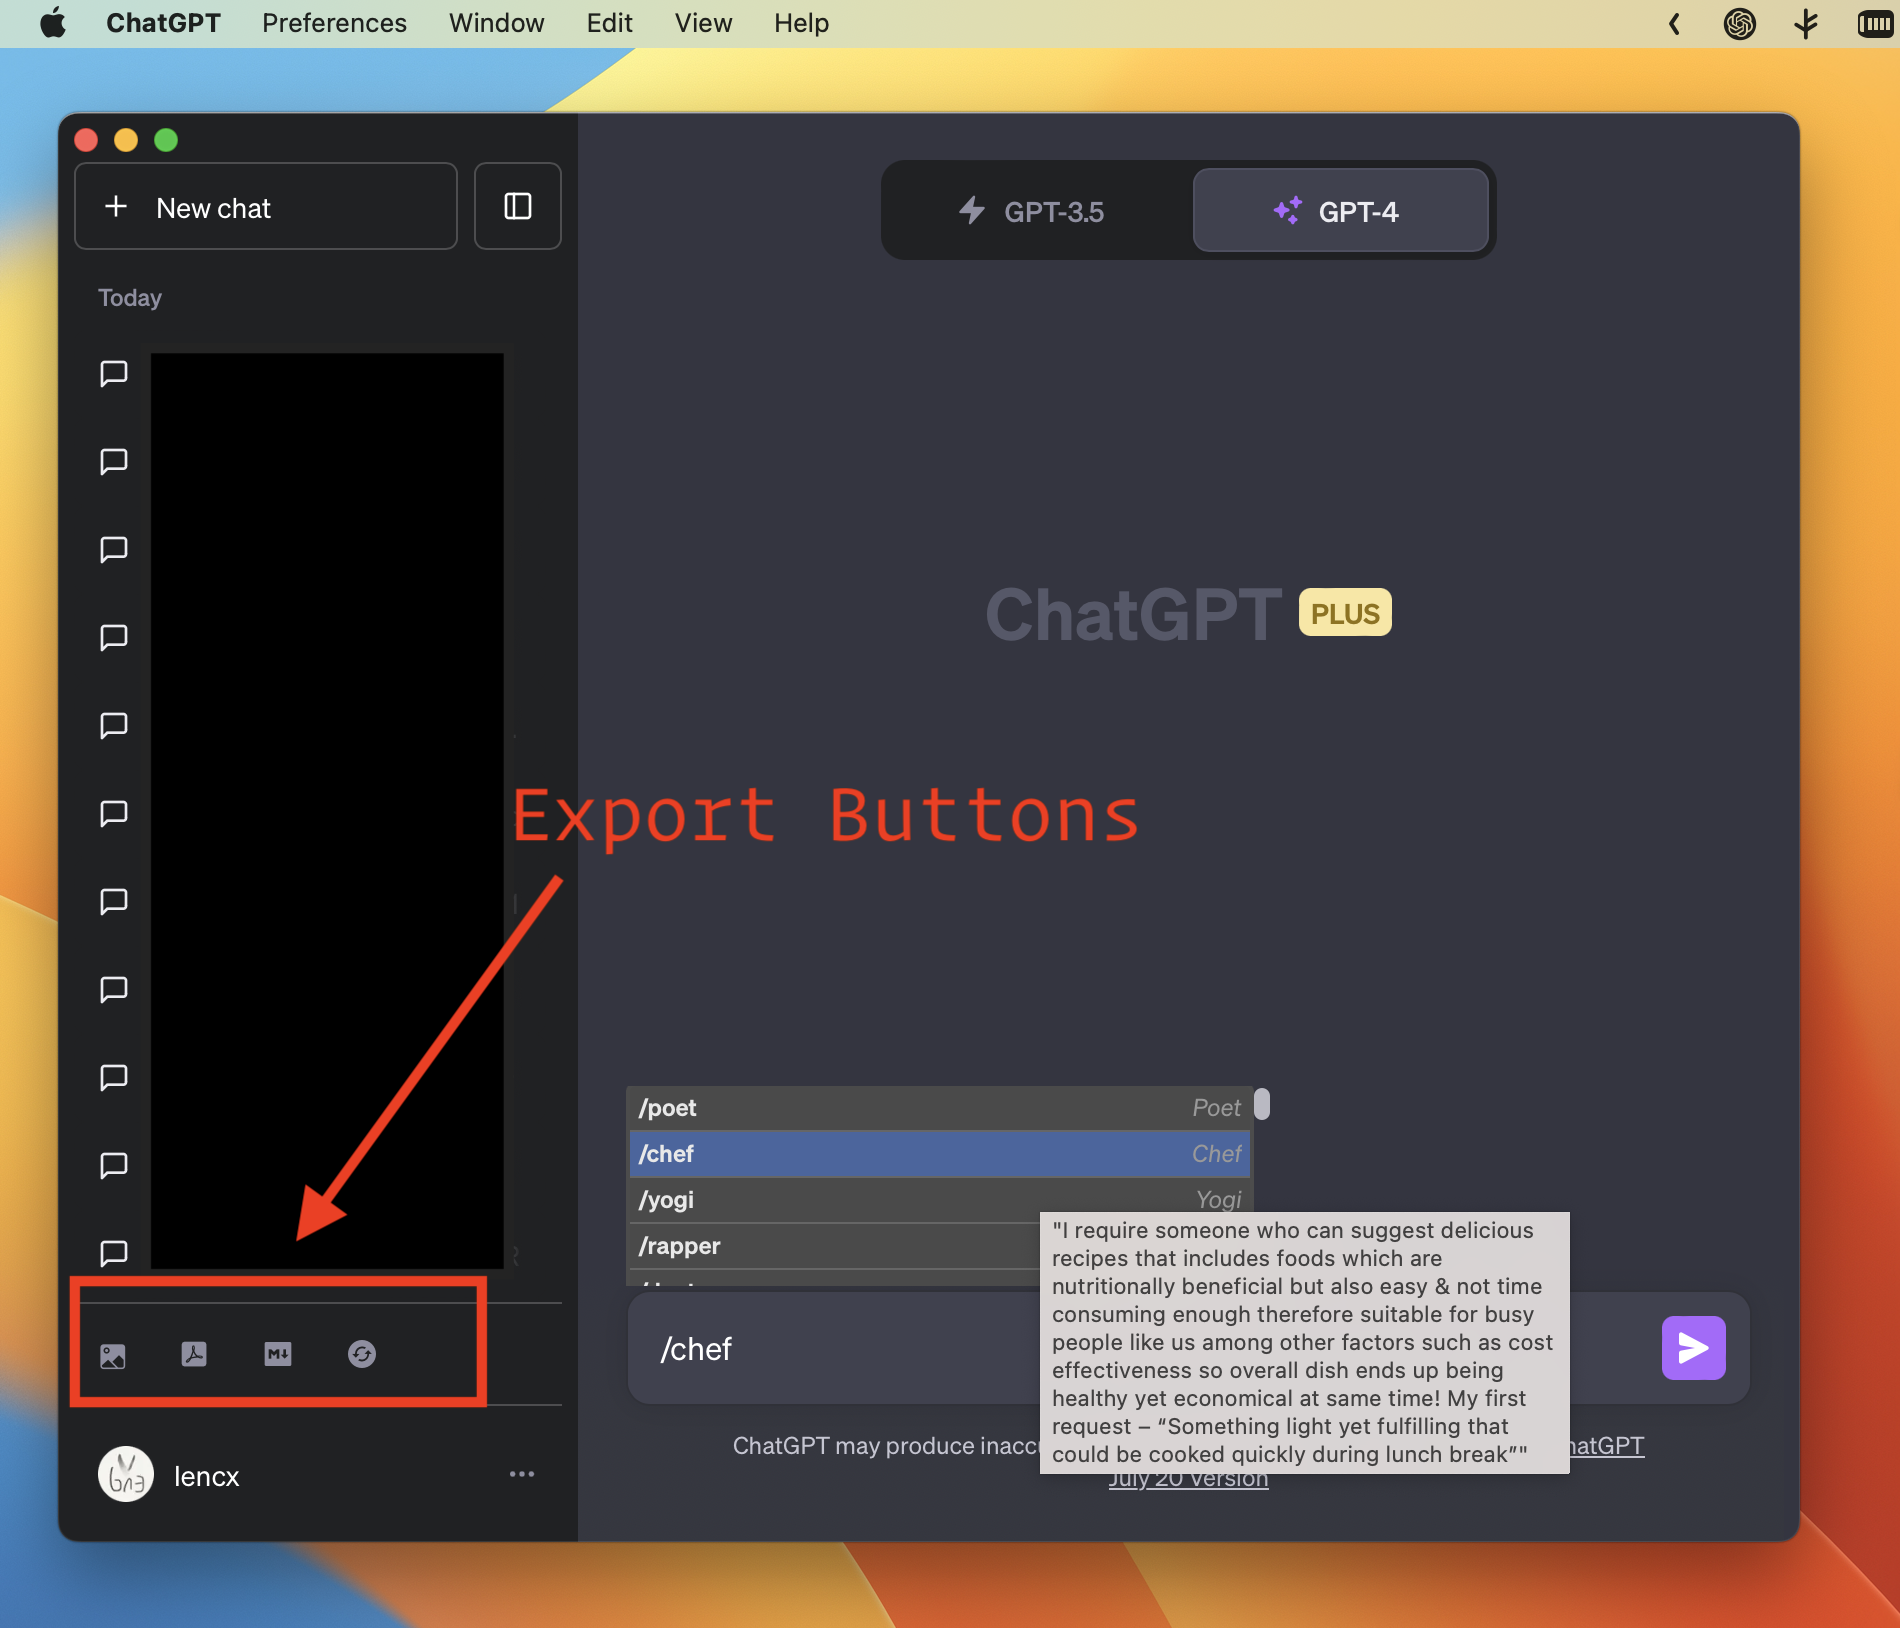Click the PLUS badge
Screen dimensions: 1900x1628
1345,613
